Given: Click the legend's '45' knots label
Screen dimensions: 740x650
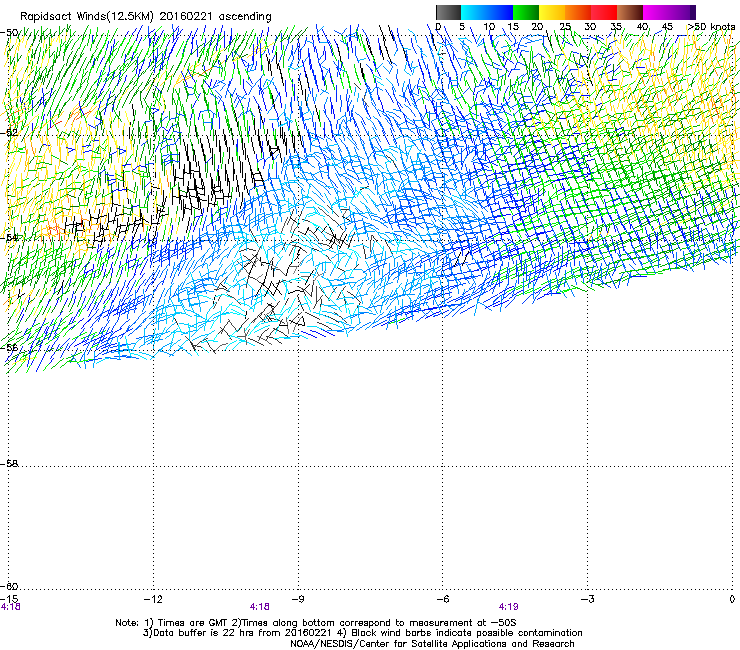Looking at the screenshot, I should pyautogui.click(x=667, y=27).
